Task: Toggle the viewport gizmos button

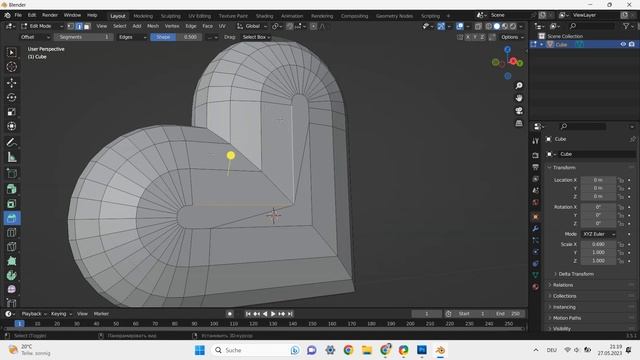Action: [441, 26]
